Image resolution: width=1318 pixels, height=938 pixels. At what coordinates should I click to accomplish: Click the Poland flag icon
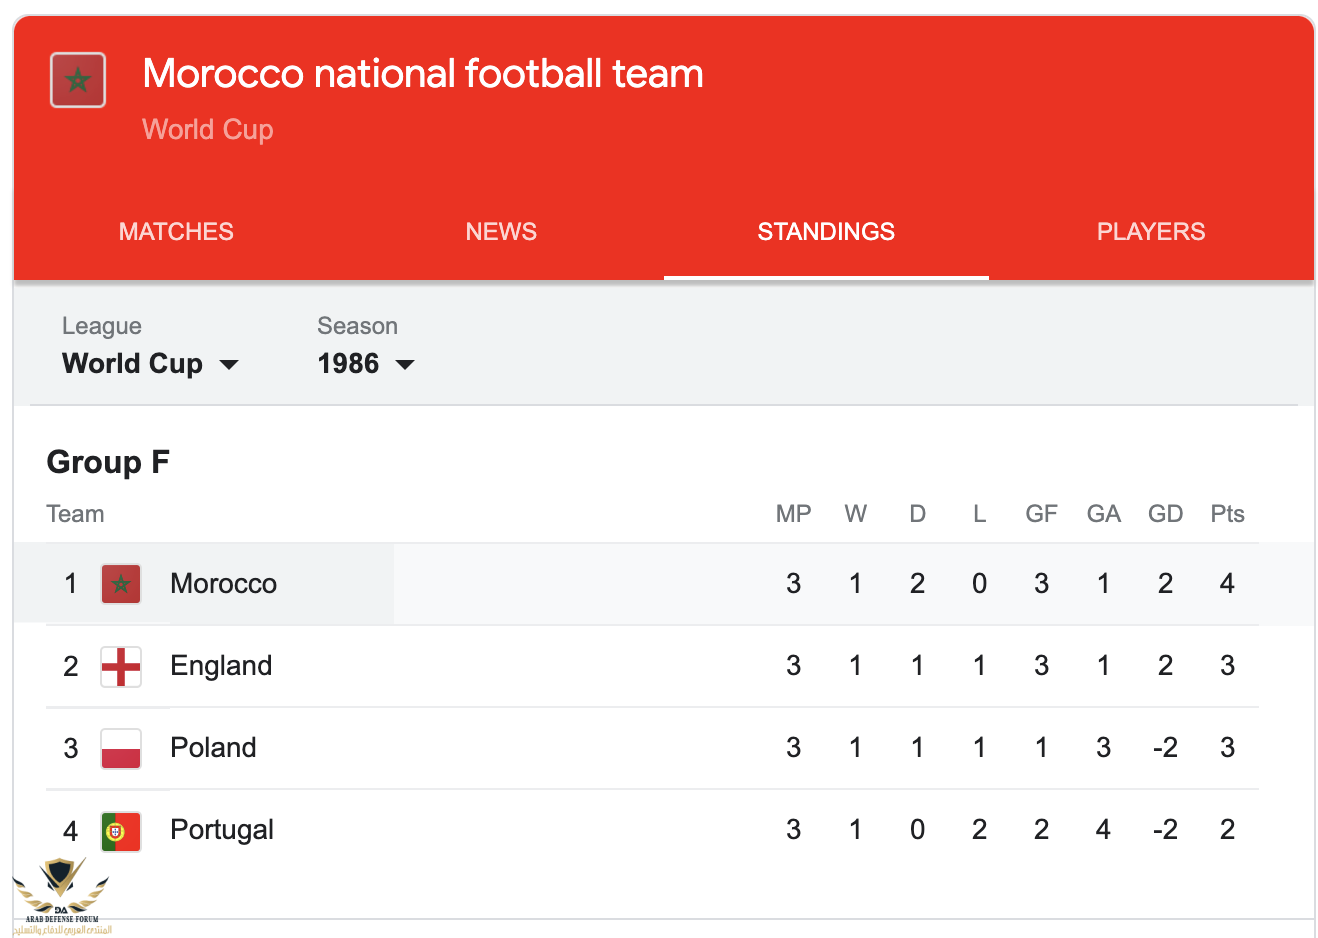121,748
